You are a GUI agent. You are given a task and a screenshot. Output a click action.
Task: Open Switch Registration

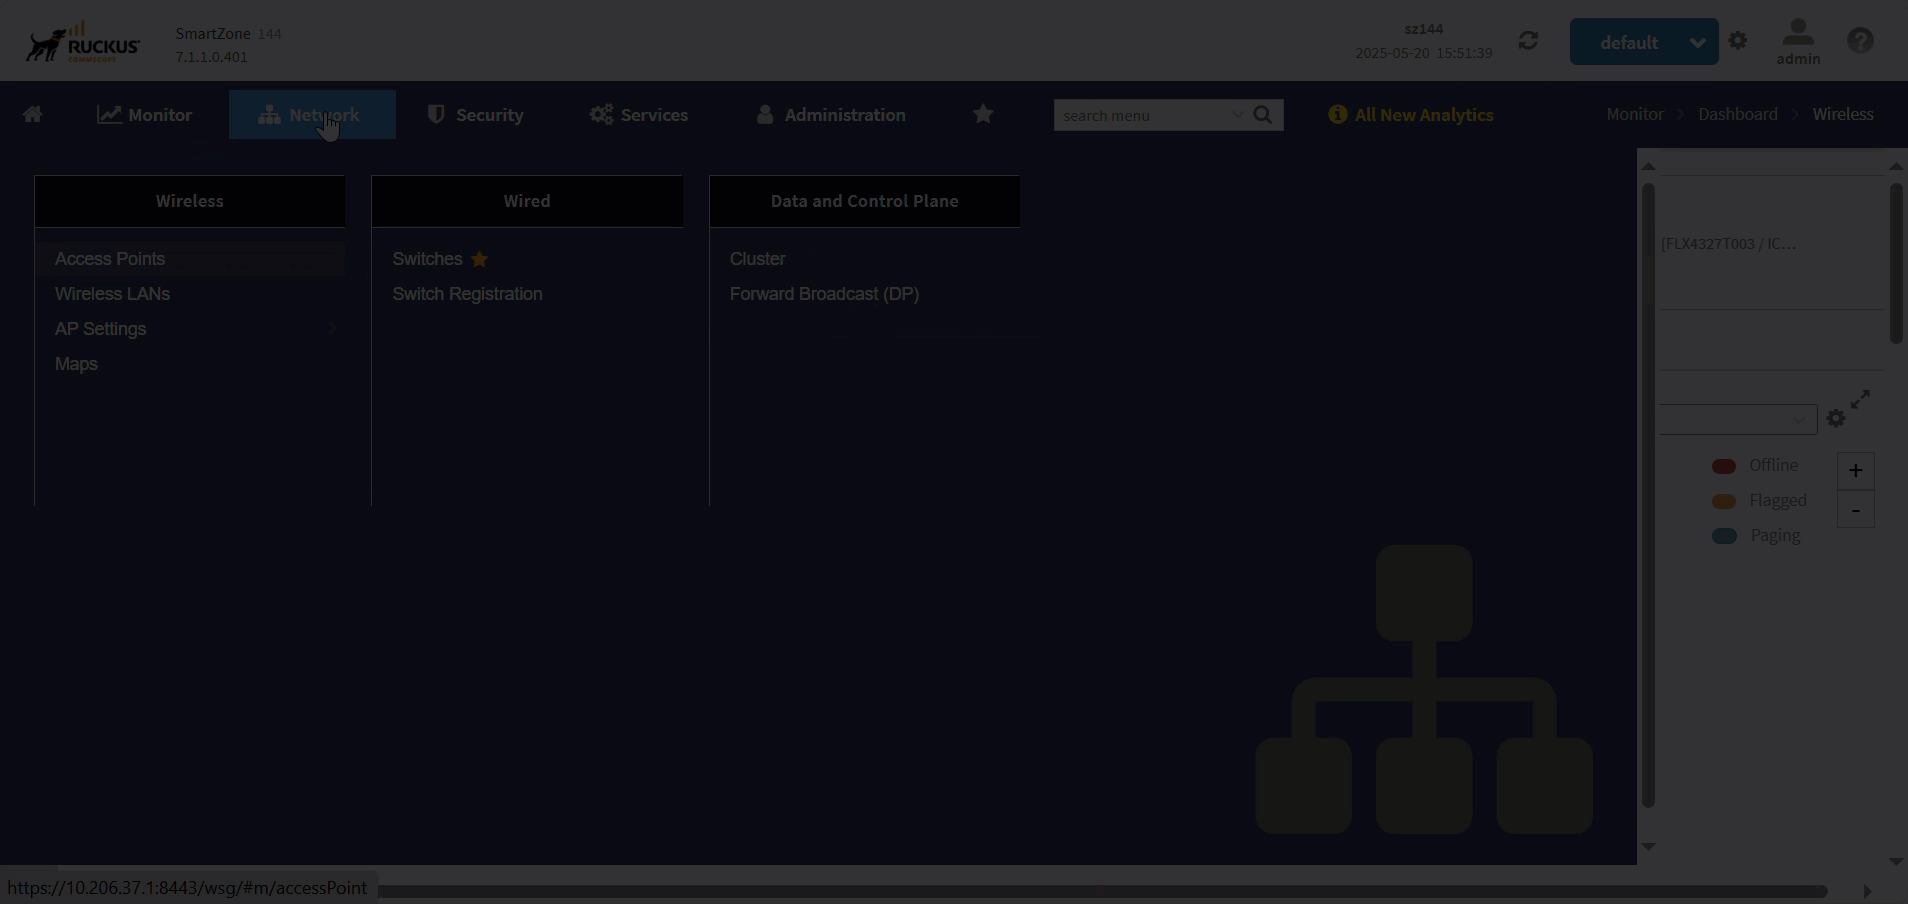[x=467, y=294]
